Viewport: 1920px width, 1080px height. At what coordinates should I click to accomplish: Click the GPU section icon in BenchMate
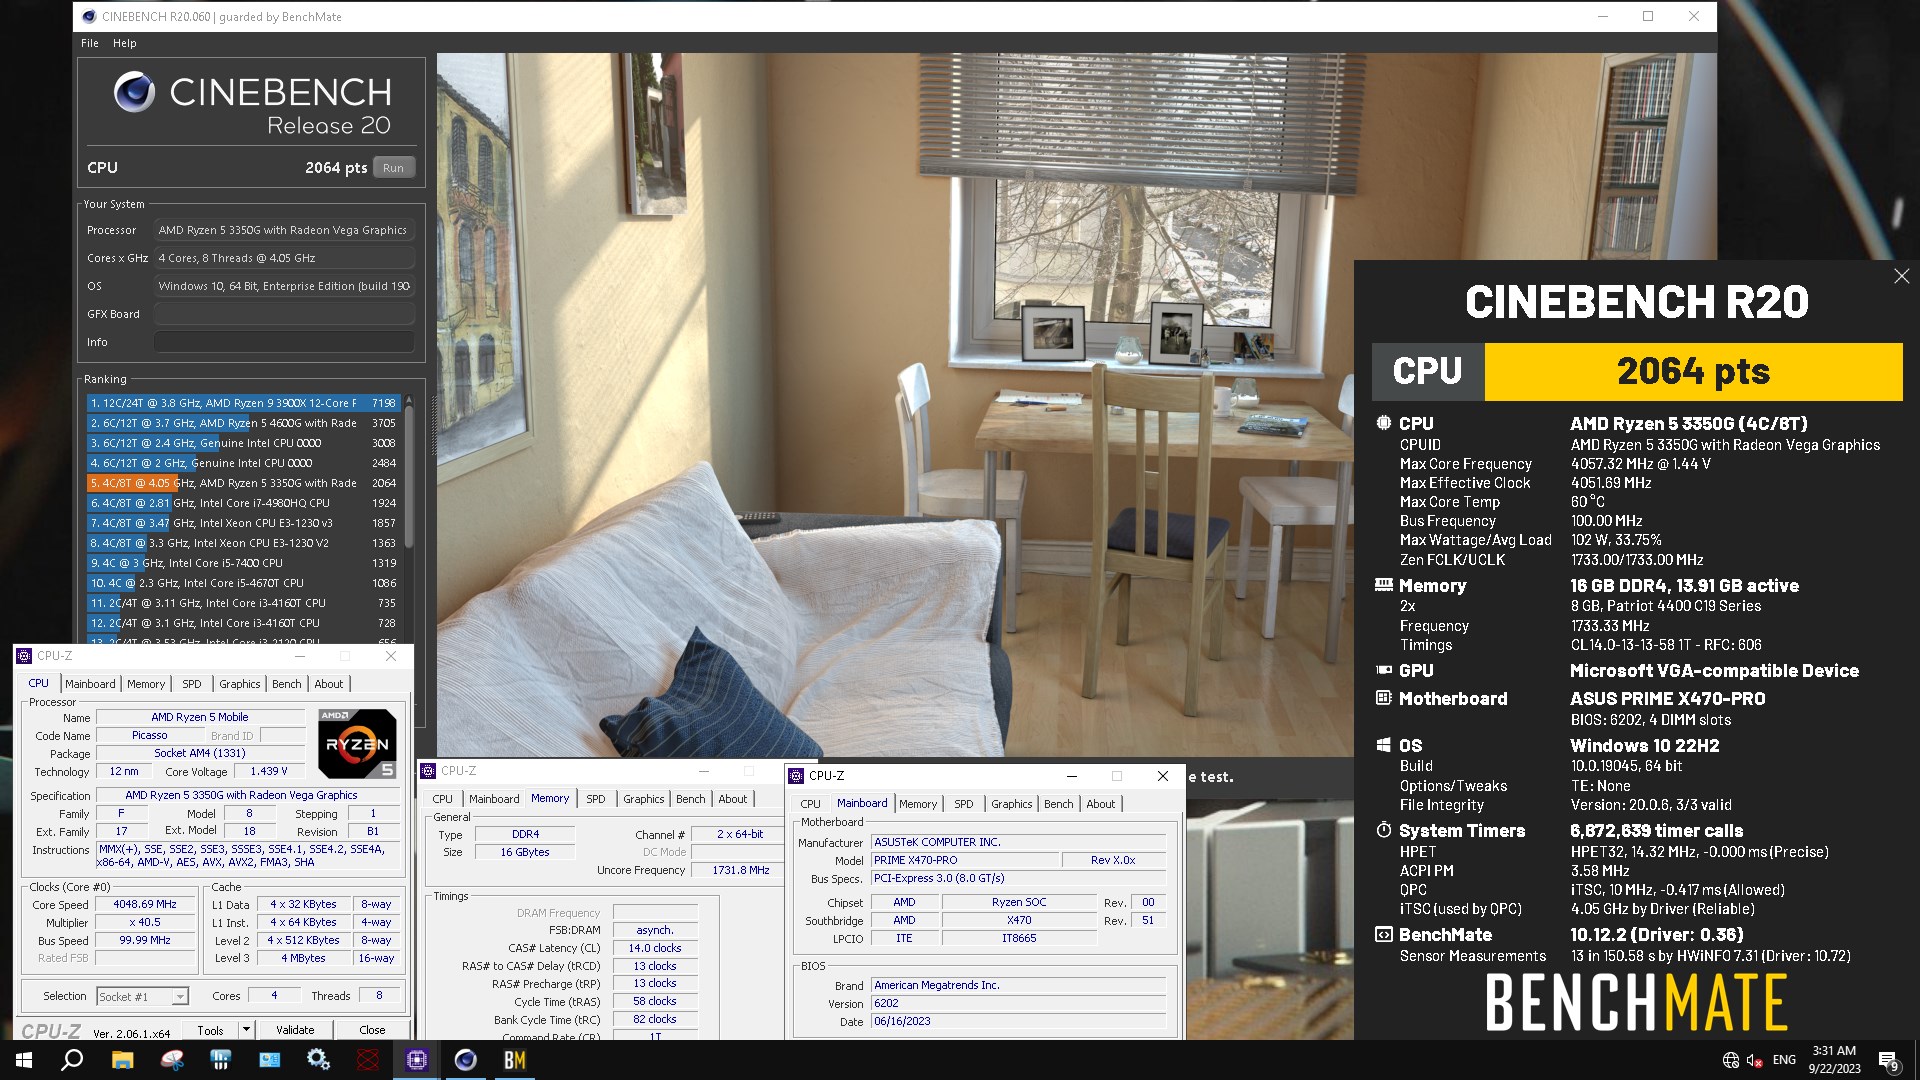[1384, 670]
